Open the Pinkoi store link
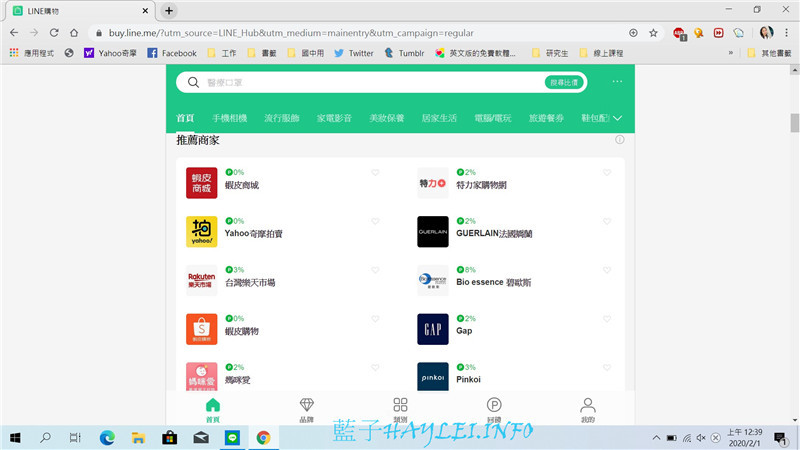Image resolution: width=800 pixels, height=450 pixels. (x=468, y=380)
